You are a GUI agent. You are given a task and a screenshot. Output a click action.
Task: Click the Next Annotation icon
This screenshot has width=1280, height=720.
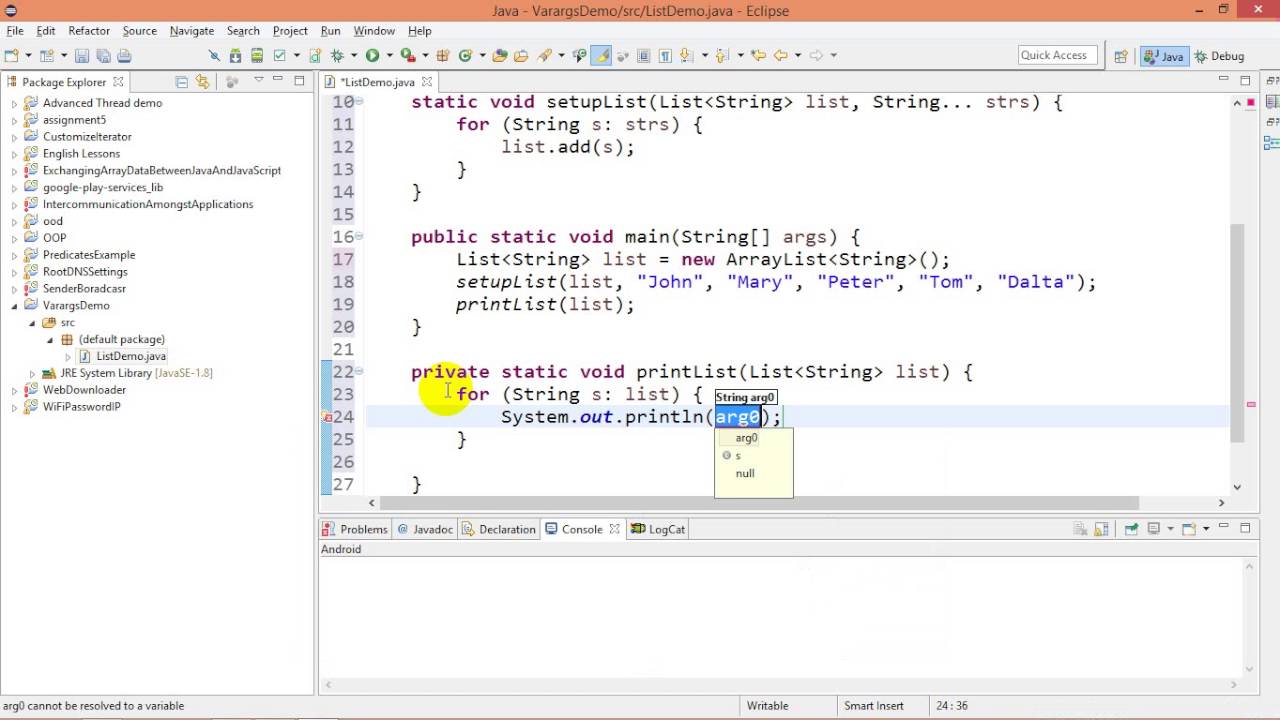tap(685, 56)
